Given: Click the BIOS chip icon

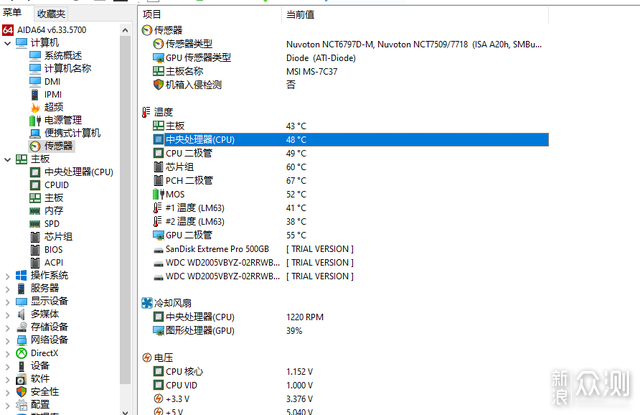Looking at the screenshot, I should pos(35,250).
